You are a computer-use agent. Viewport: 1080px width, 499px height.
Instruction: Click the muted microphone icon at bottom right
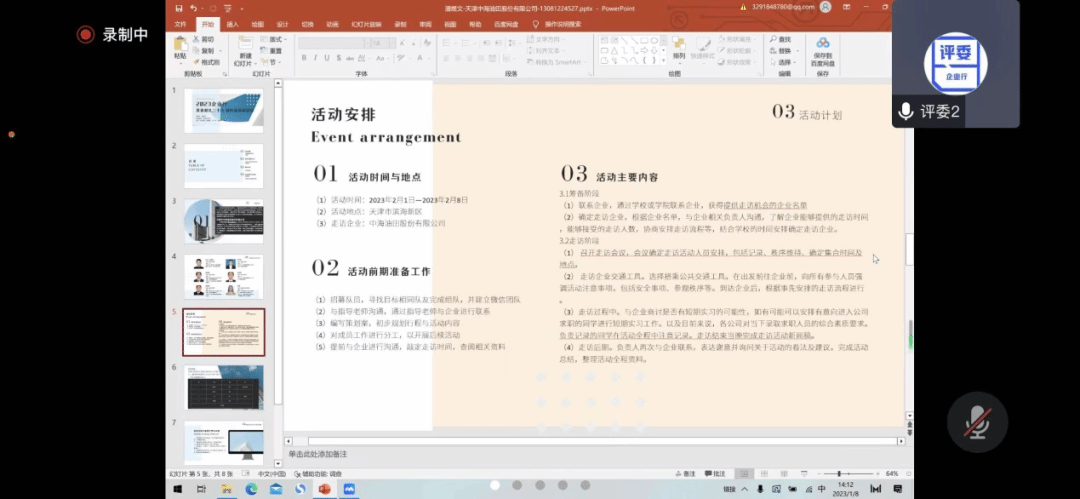coord(977,423)
